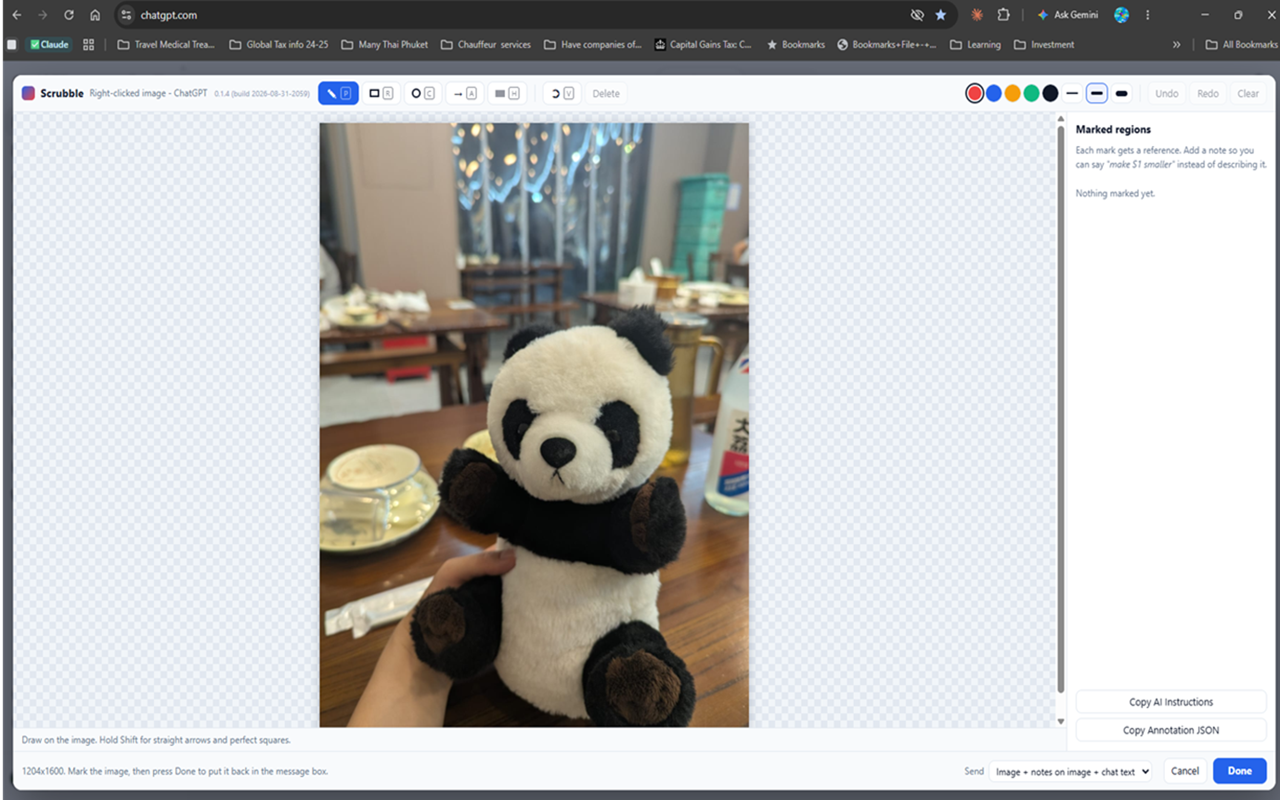
Task: Open the starred Bookmarks link
Action: tap(795, 44)
